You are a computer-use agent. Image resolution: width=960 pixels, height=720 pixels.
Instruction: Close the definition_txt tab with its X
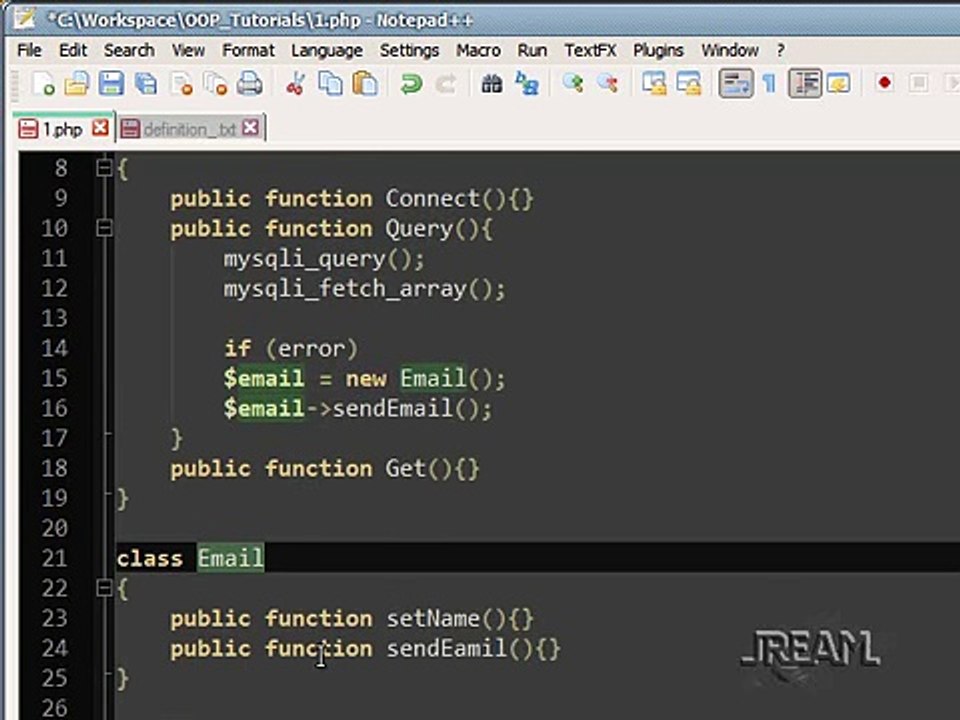click(250, 128)
